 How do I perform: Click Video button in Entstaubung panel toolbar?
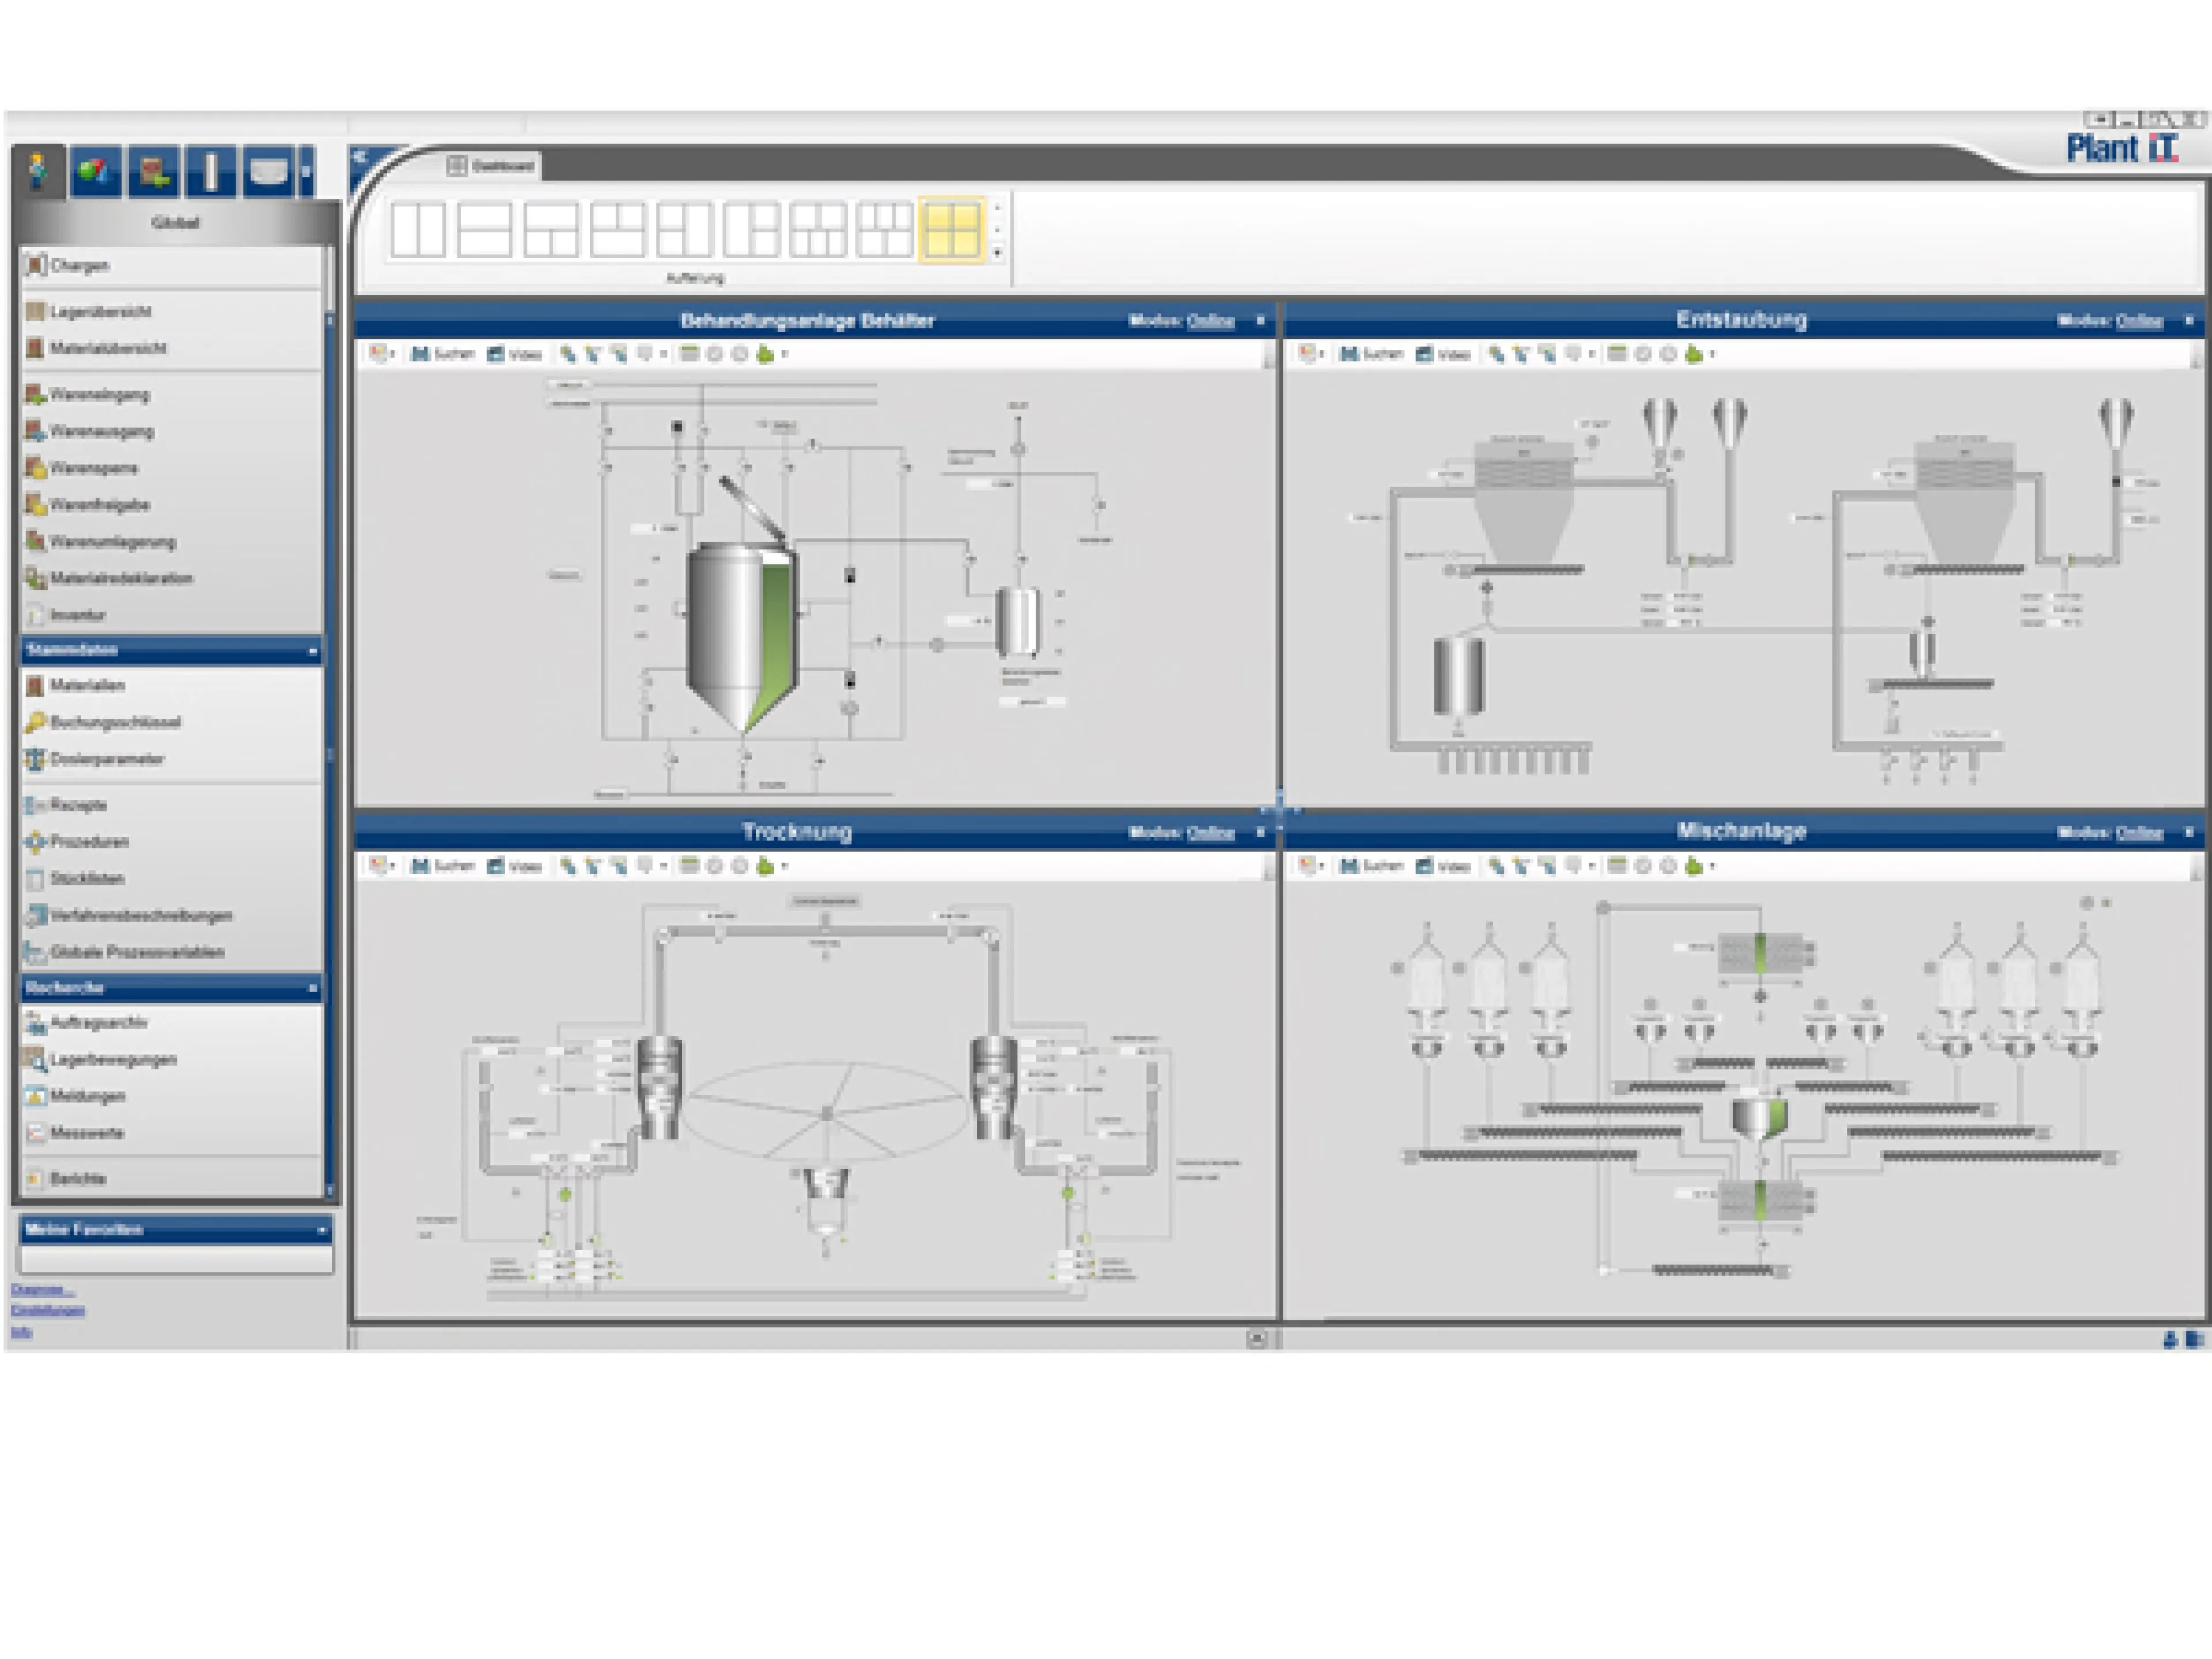coord(1442,354)
